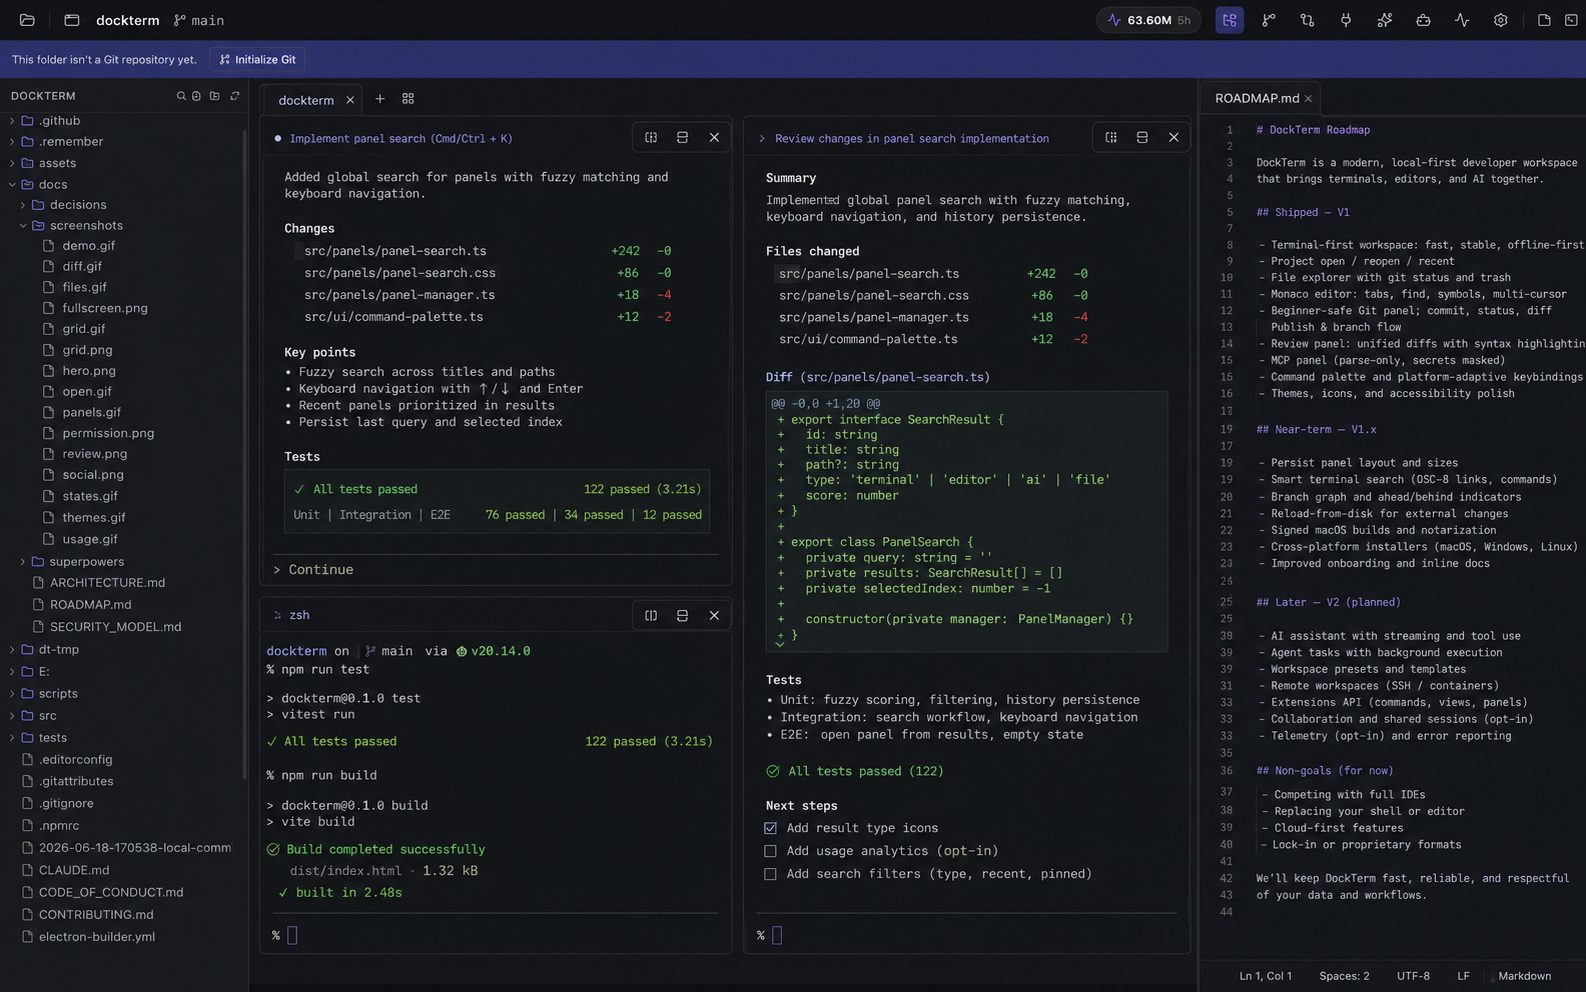The width and height of the screenshot is (1586, 992).
Task: Open the pull request compare icon
Action: 1307,20
